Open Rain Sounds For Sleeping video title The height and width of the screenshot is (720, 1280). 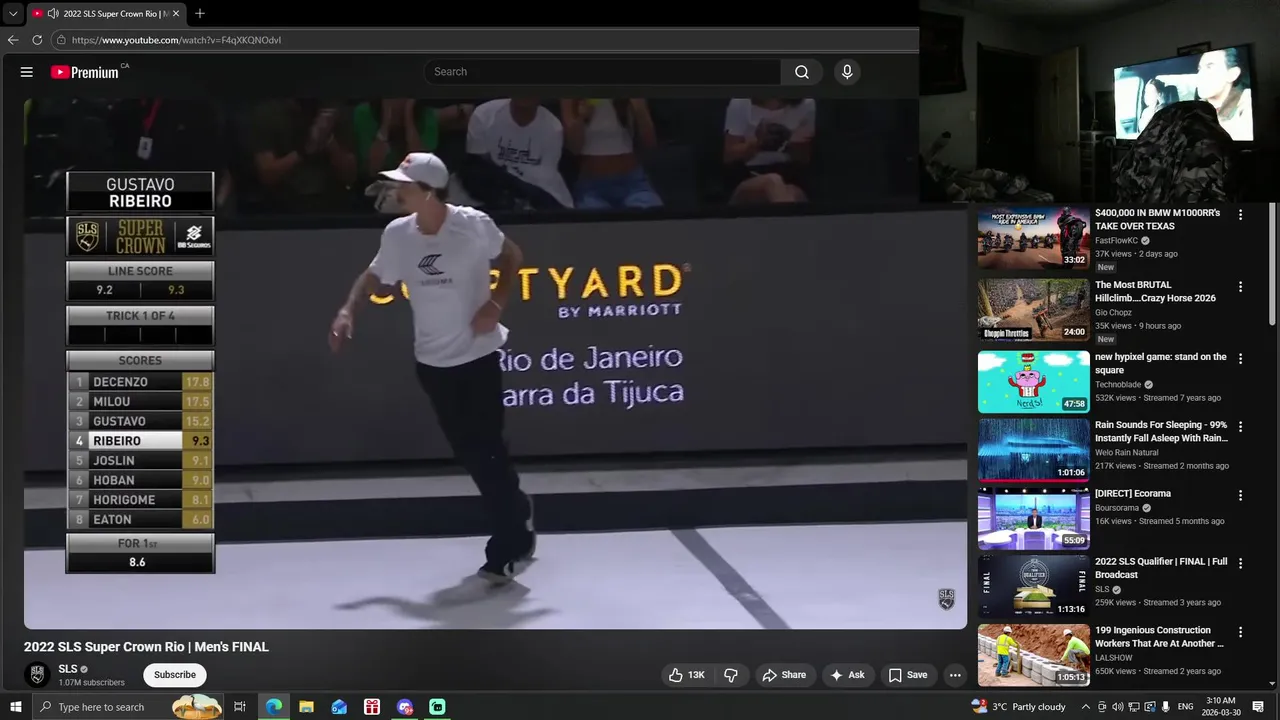tap(1161, 431)
